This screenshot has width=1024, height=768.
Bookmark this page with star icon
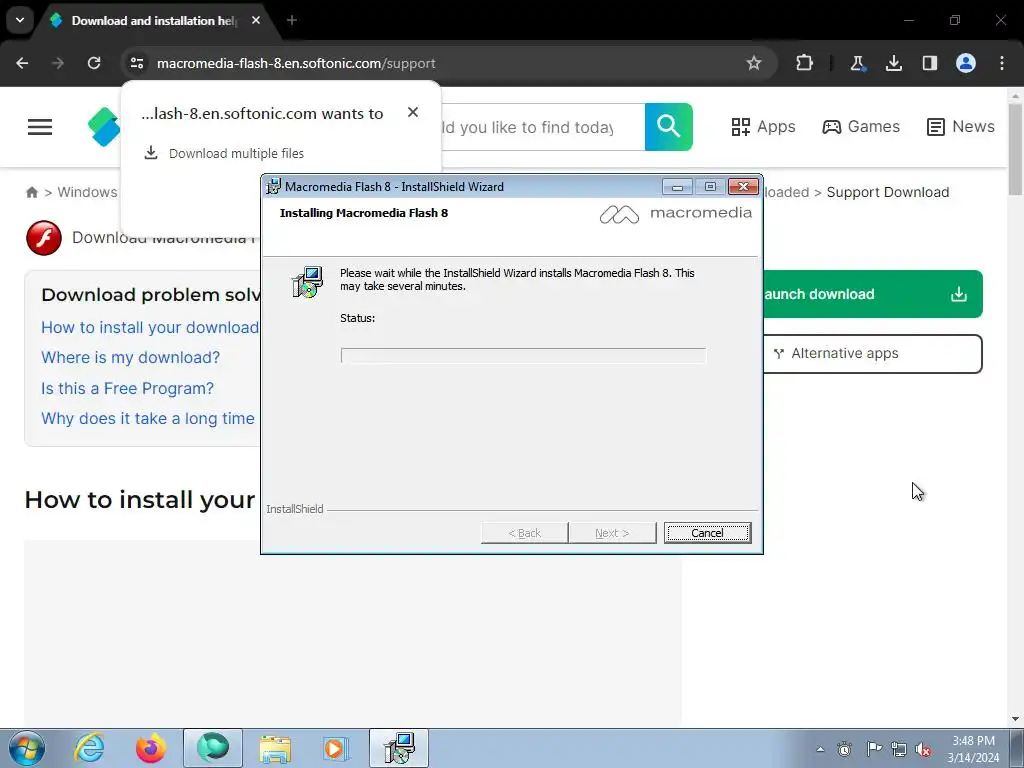pos(754,63)
